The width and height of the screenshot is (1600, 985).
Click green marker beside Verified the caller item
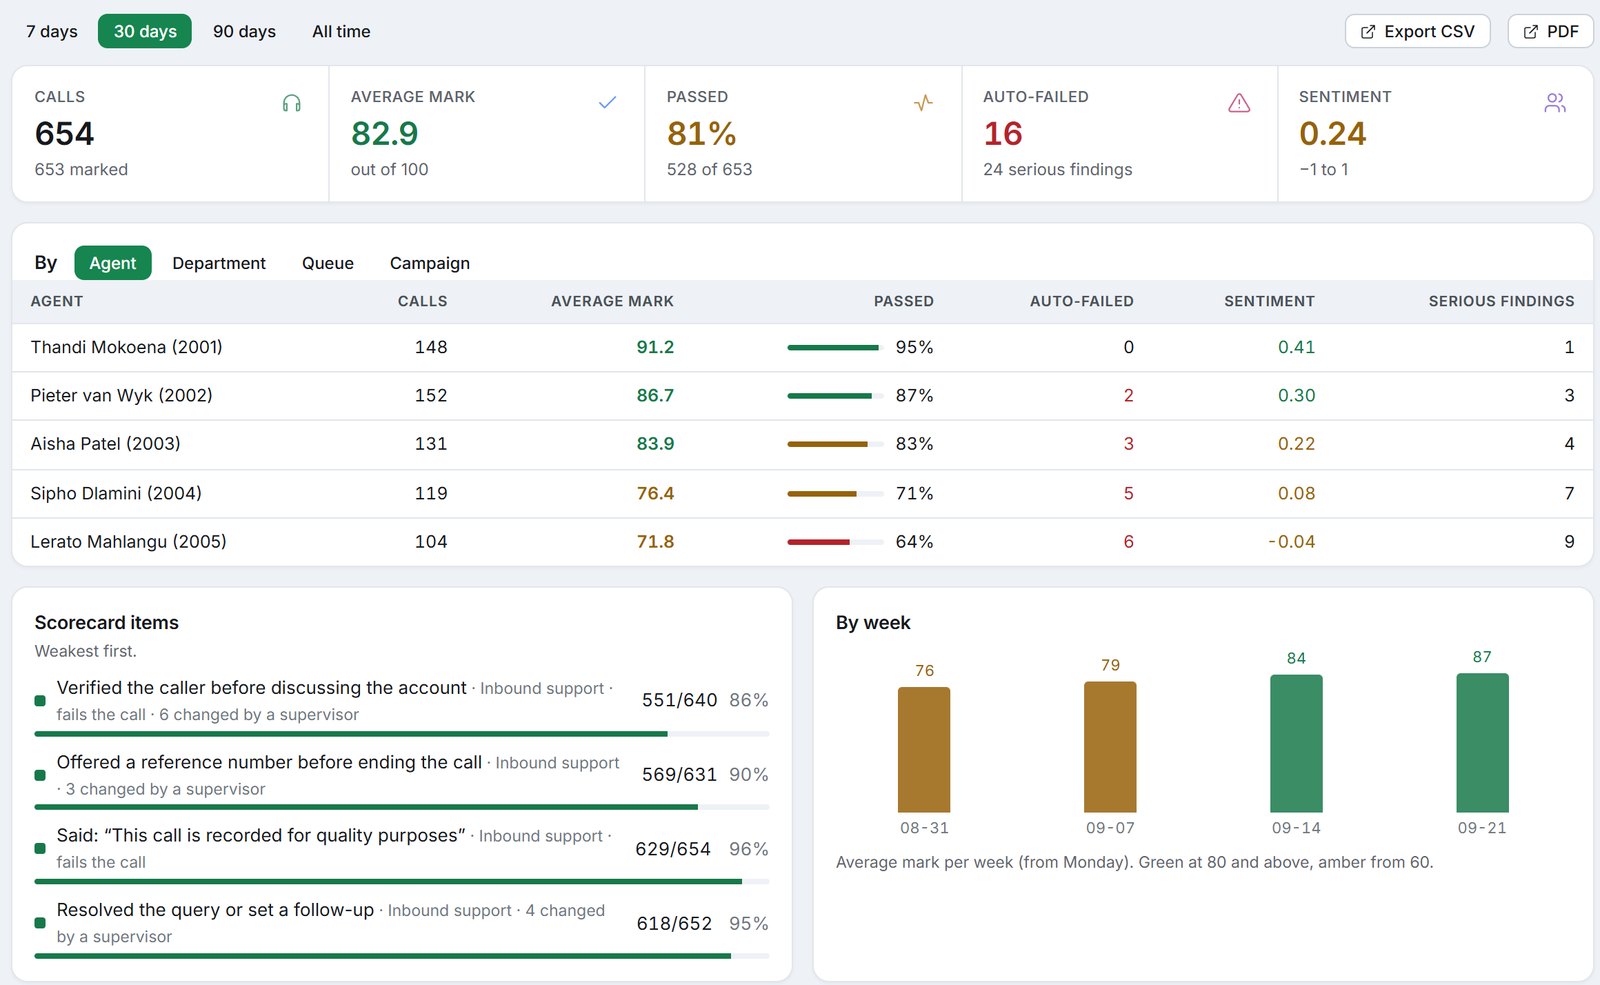pyautogui.click(x=40, y=701)
